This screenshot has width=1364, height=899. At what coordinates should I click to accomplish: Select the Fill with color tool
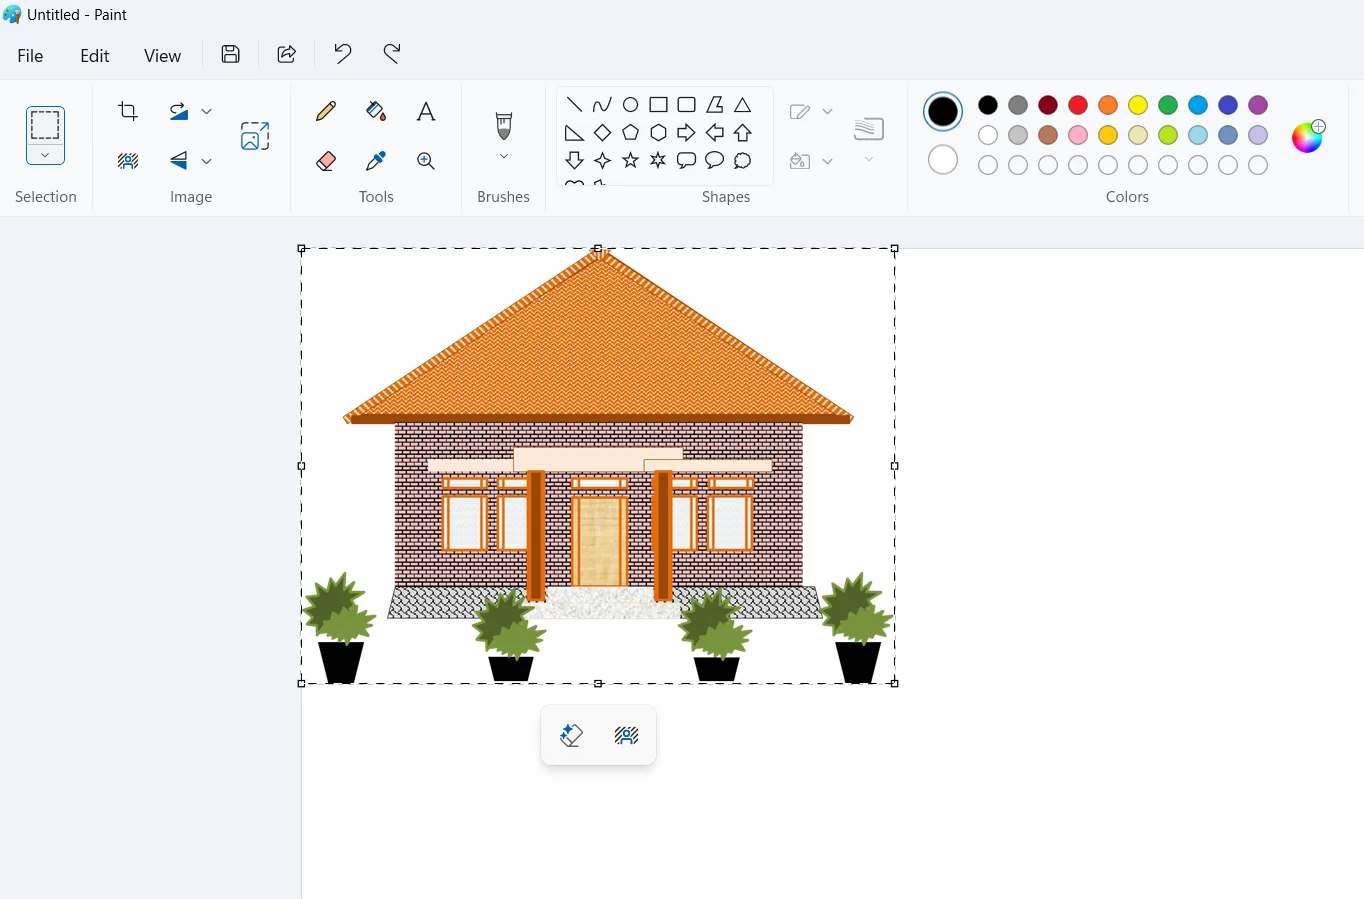(x=376, y=111)
